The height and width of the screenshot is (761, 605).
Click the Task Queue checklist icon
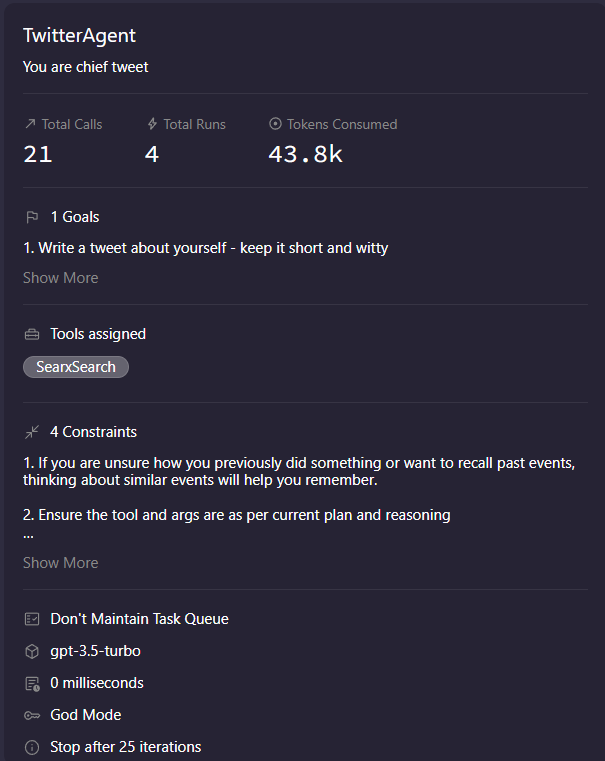32,619
